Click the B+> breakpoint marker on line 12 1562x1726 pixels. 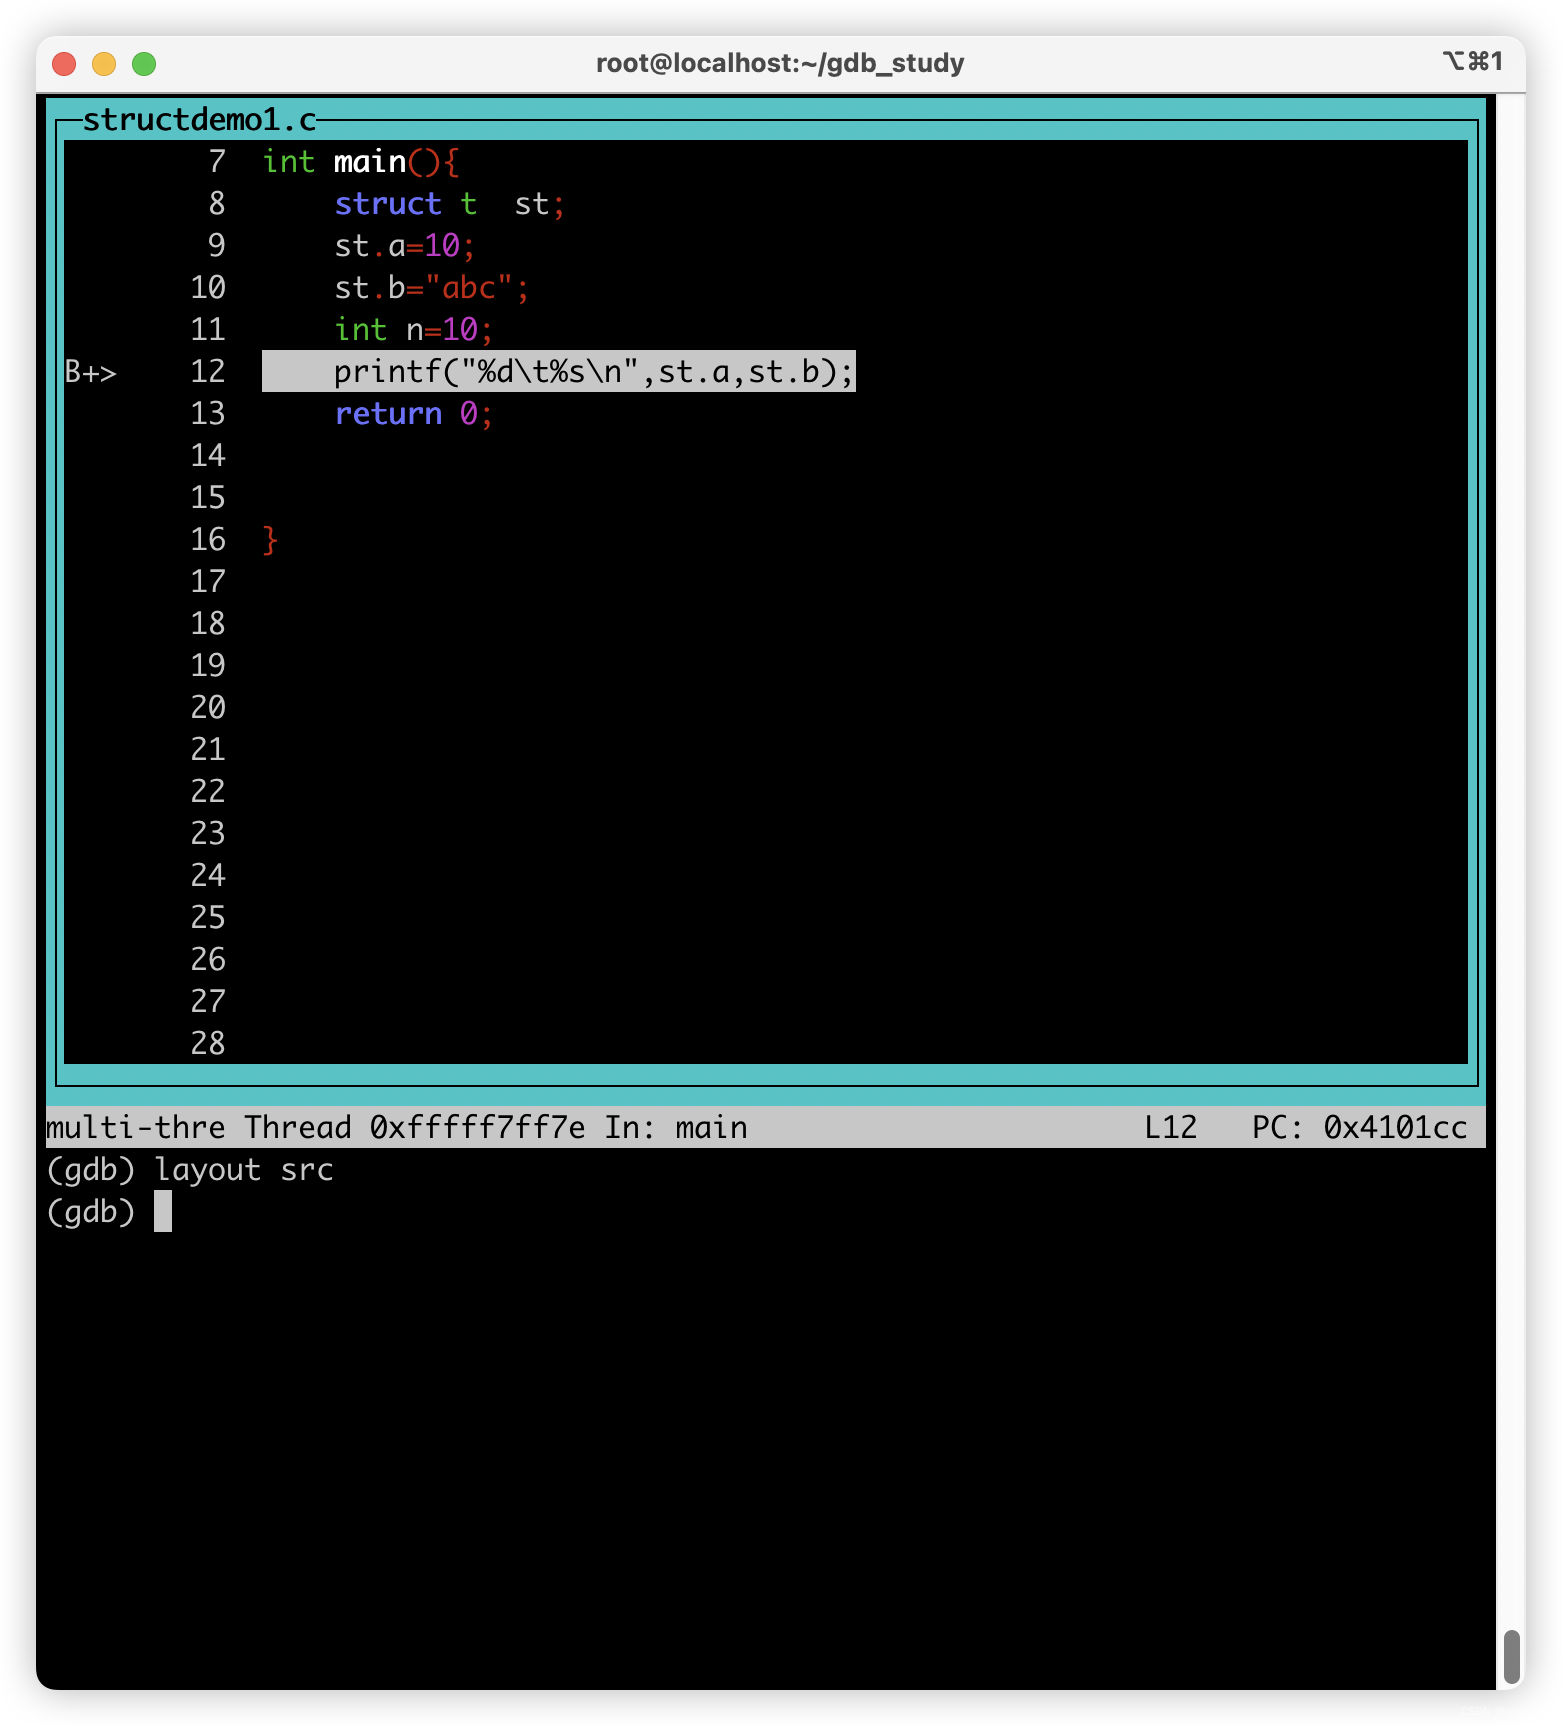coord(91,372)
